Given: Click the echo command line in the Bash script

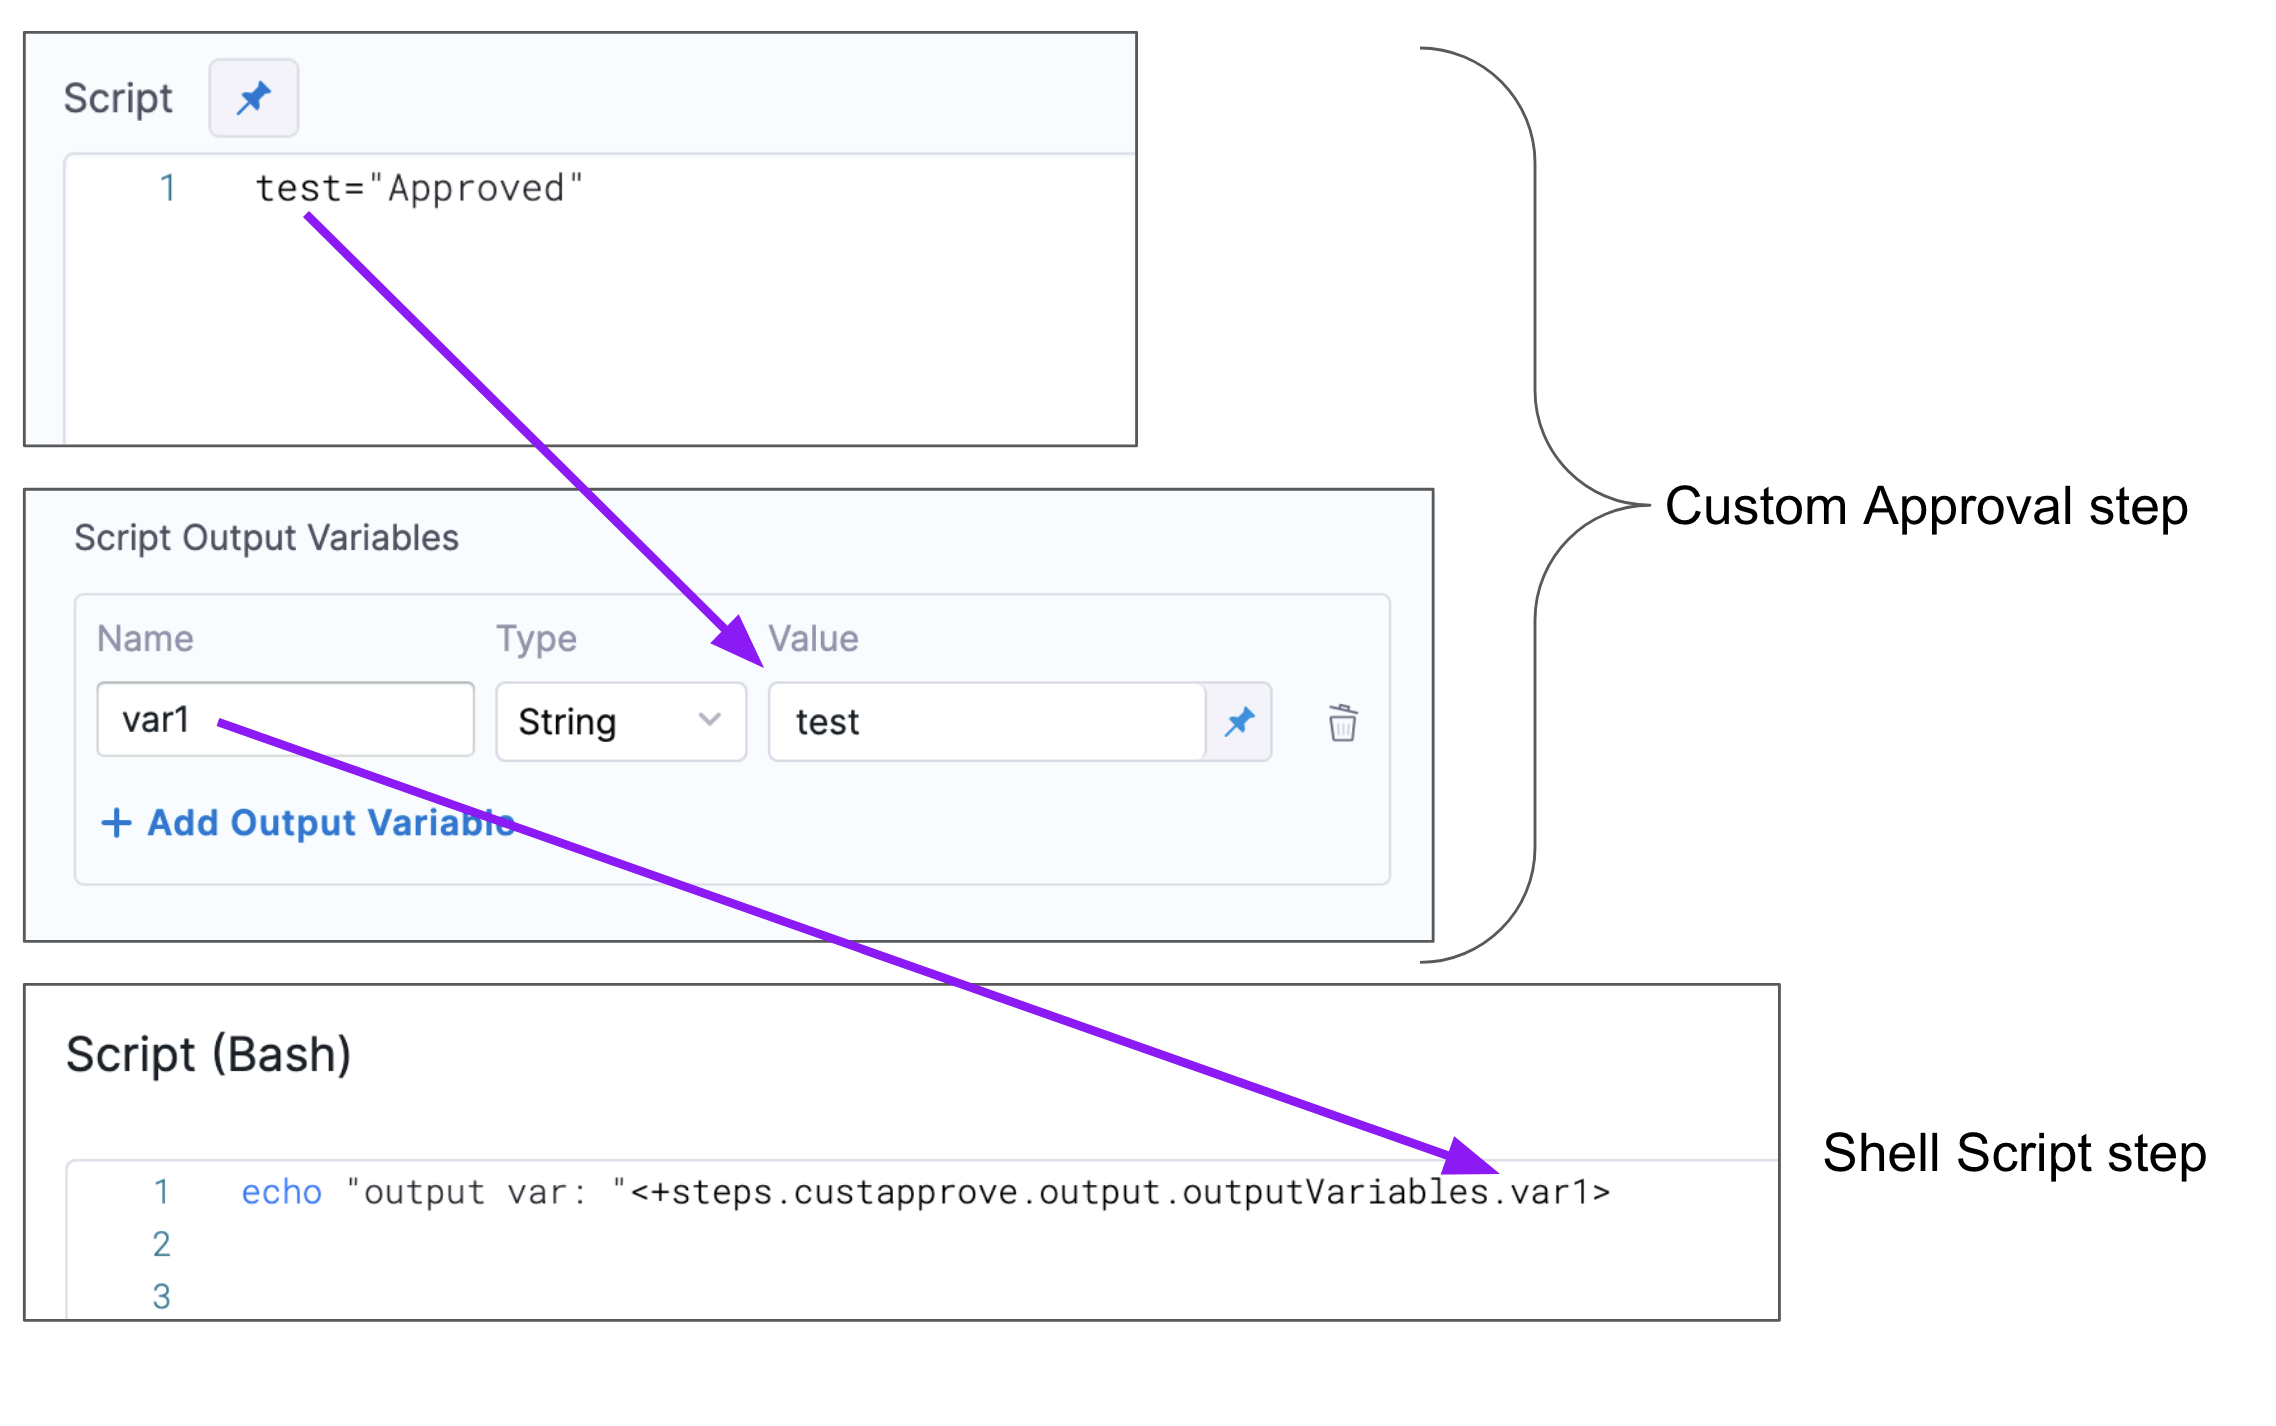Looking at the screenshot, I should (925, 1192).
